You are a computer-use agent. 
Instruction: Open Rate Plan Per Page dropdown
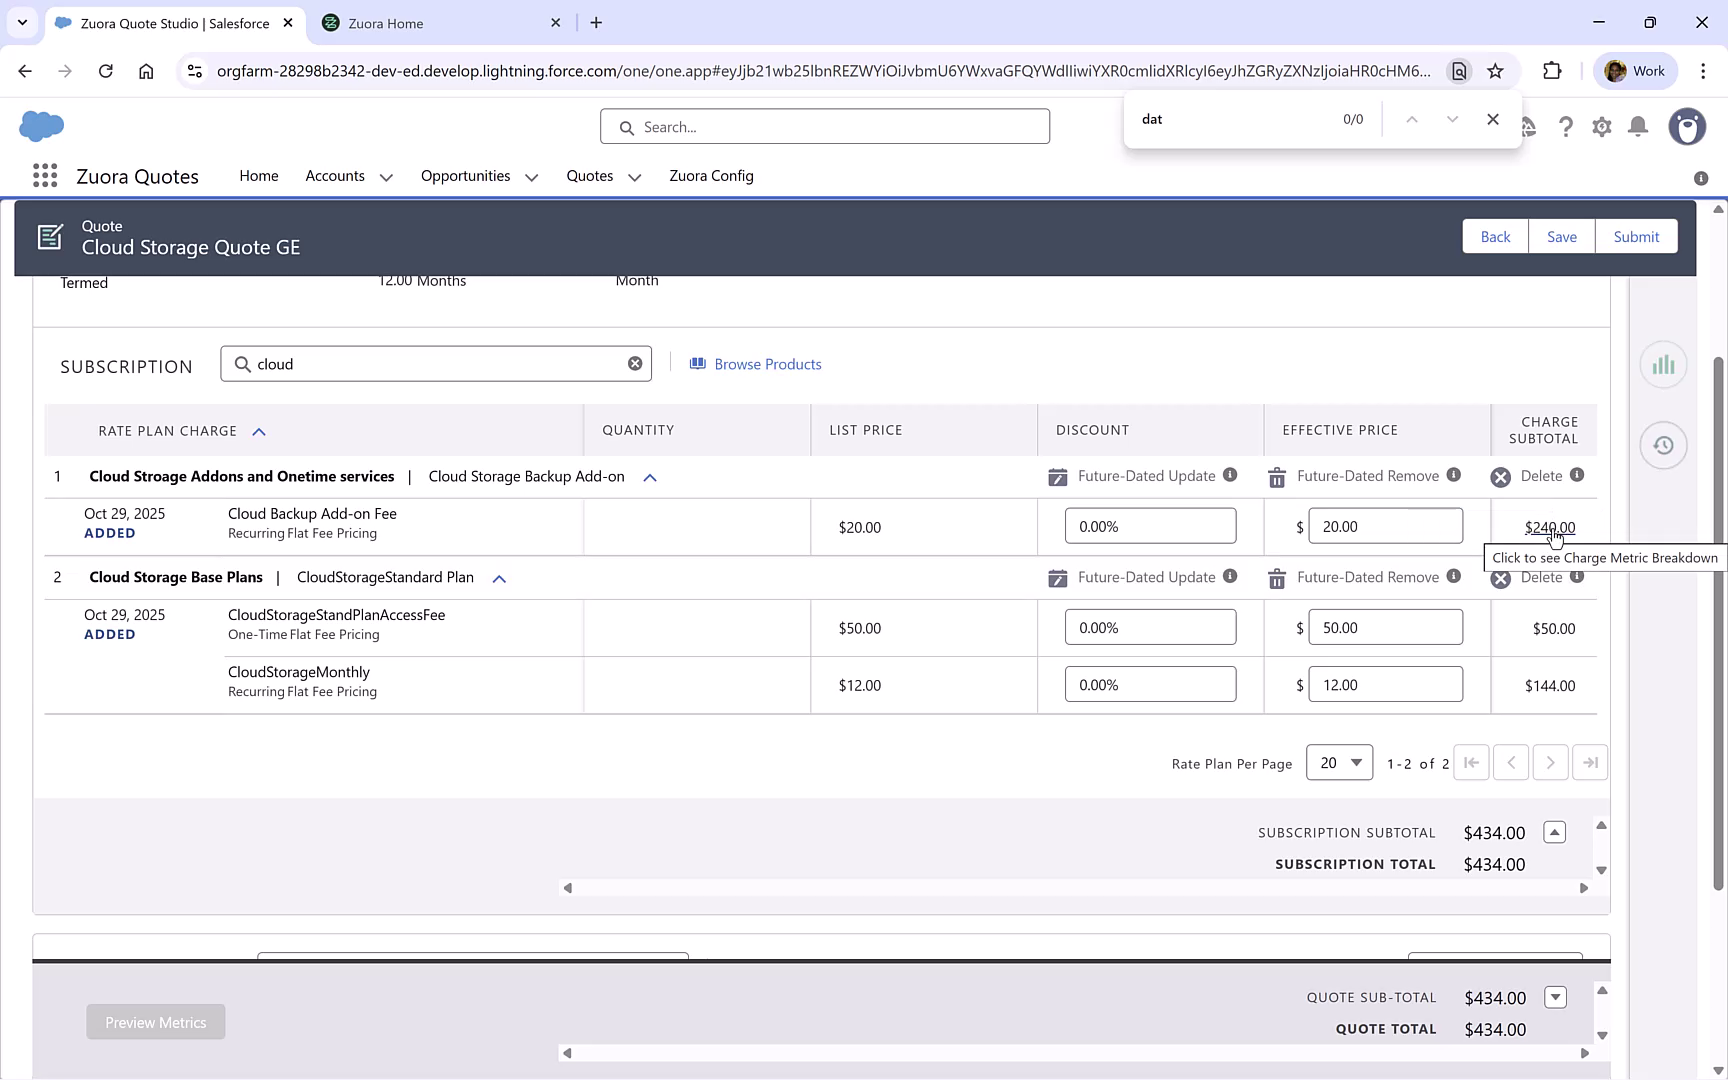point(1339,763)
